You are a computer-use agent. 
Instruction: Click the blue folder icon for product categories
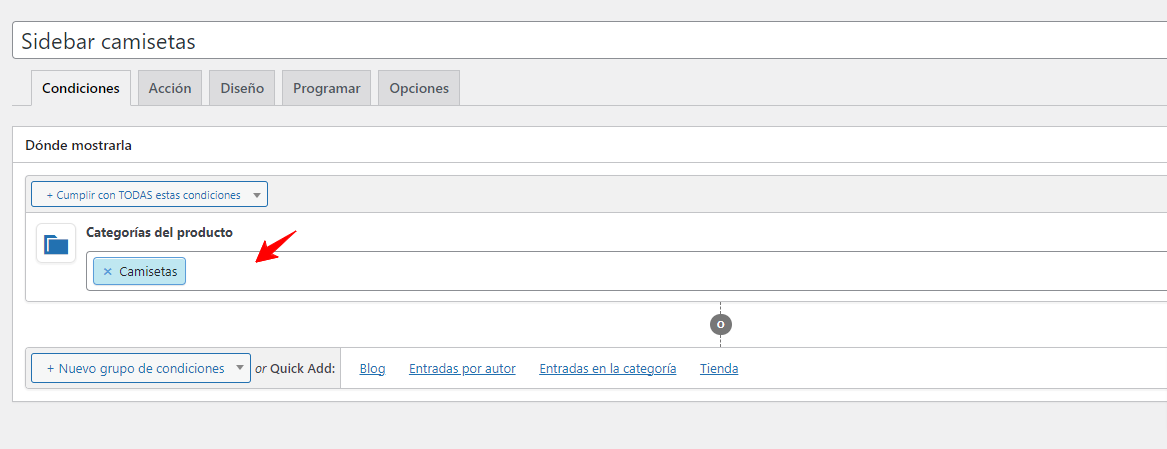pos(56,243)
